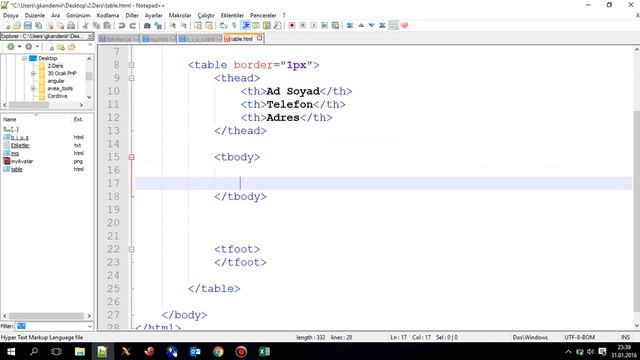Close the Explorer side panel
The height and width of the screenshot is (360, 640).
(x=90, y=37)
